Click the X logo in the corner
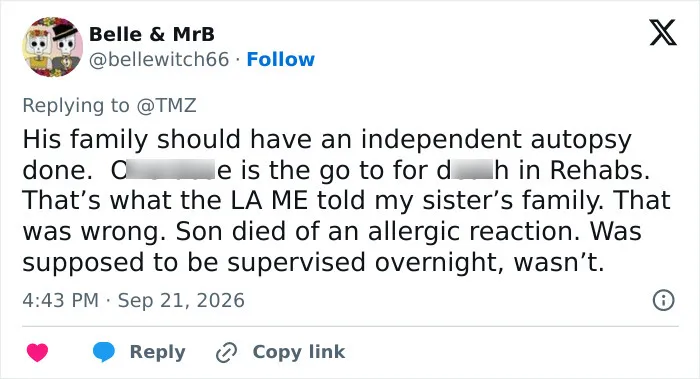700x379 pixels. coord(663,32)
